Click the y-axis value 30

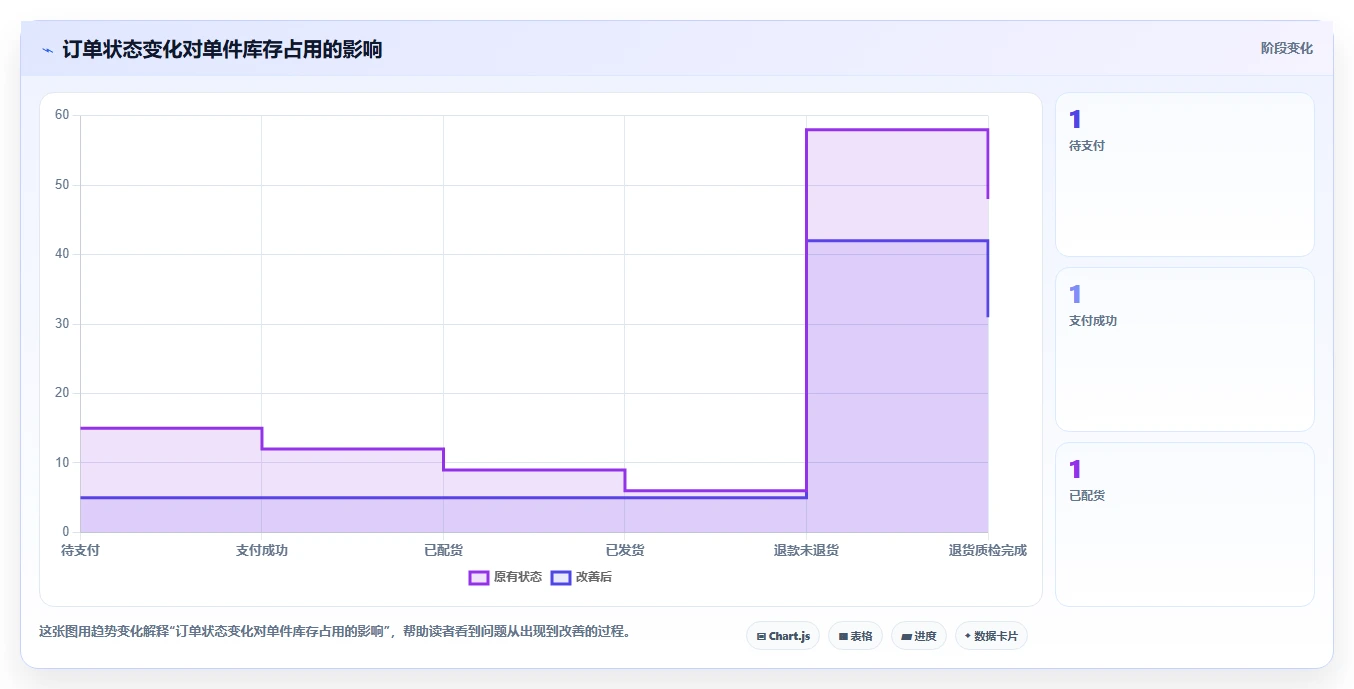pyautogui.click(x=62, y=324)
